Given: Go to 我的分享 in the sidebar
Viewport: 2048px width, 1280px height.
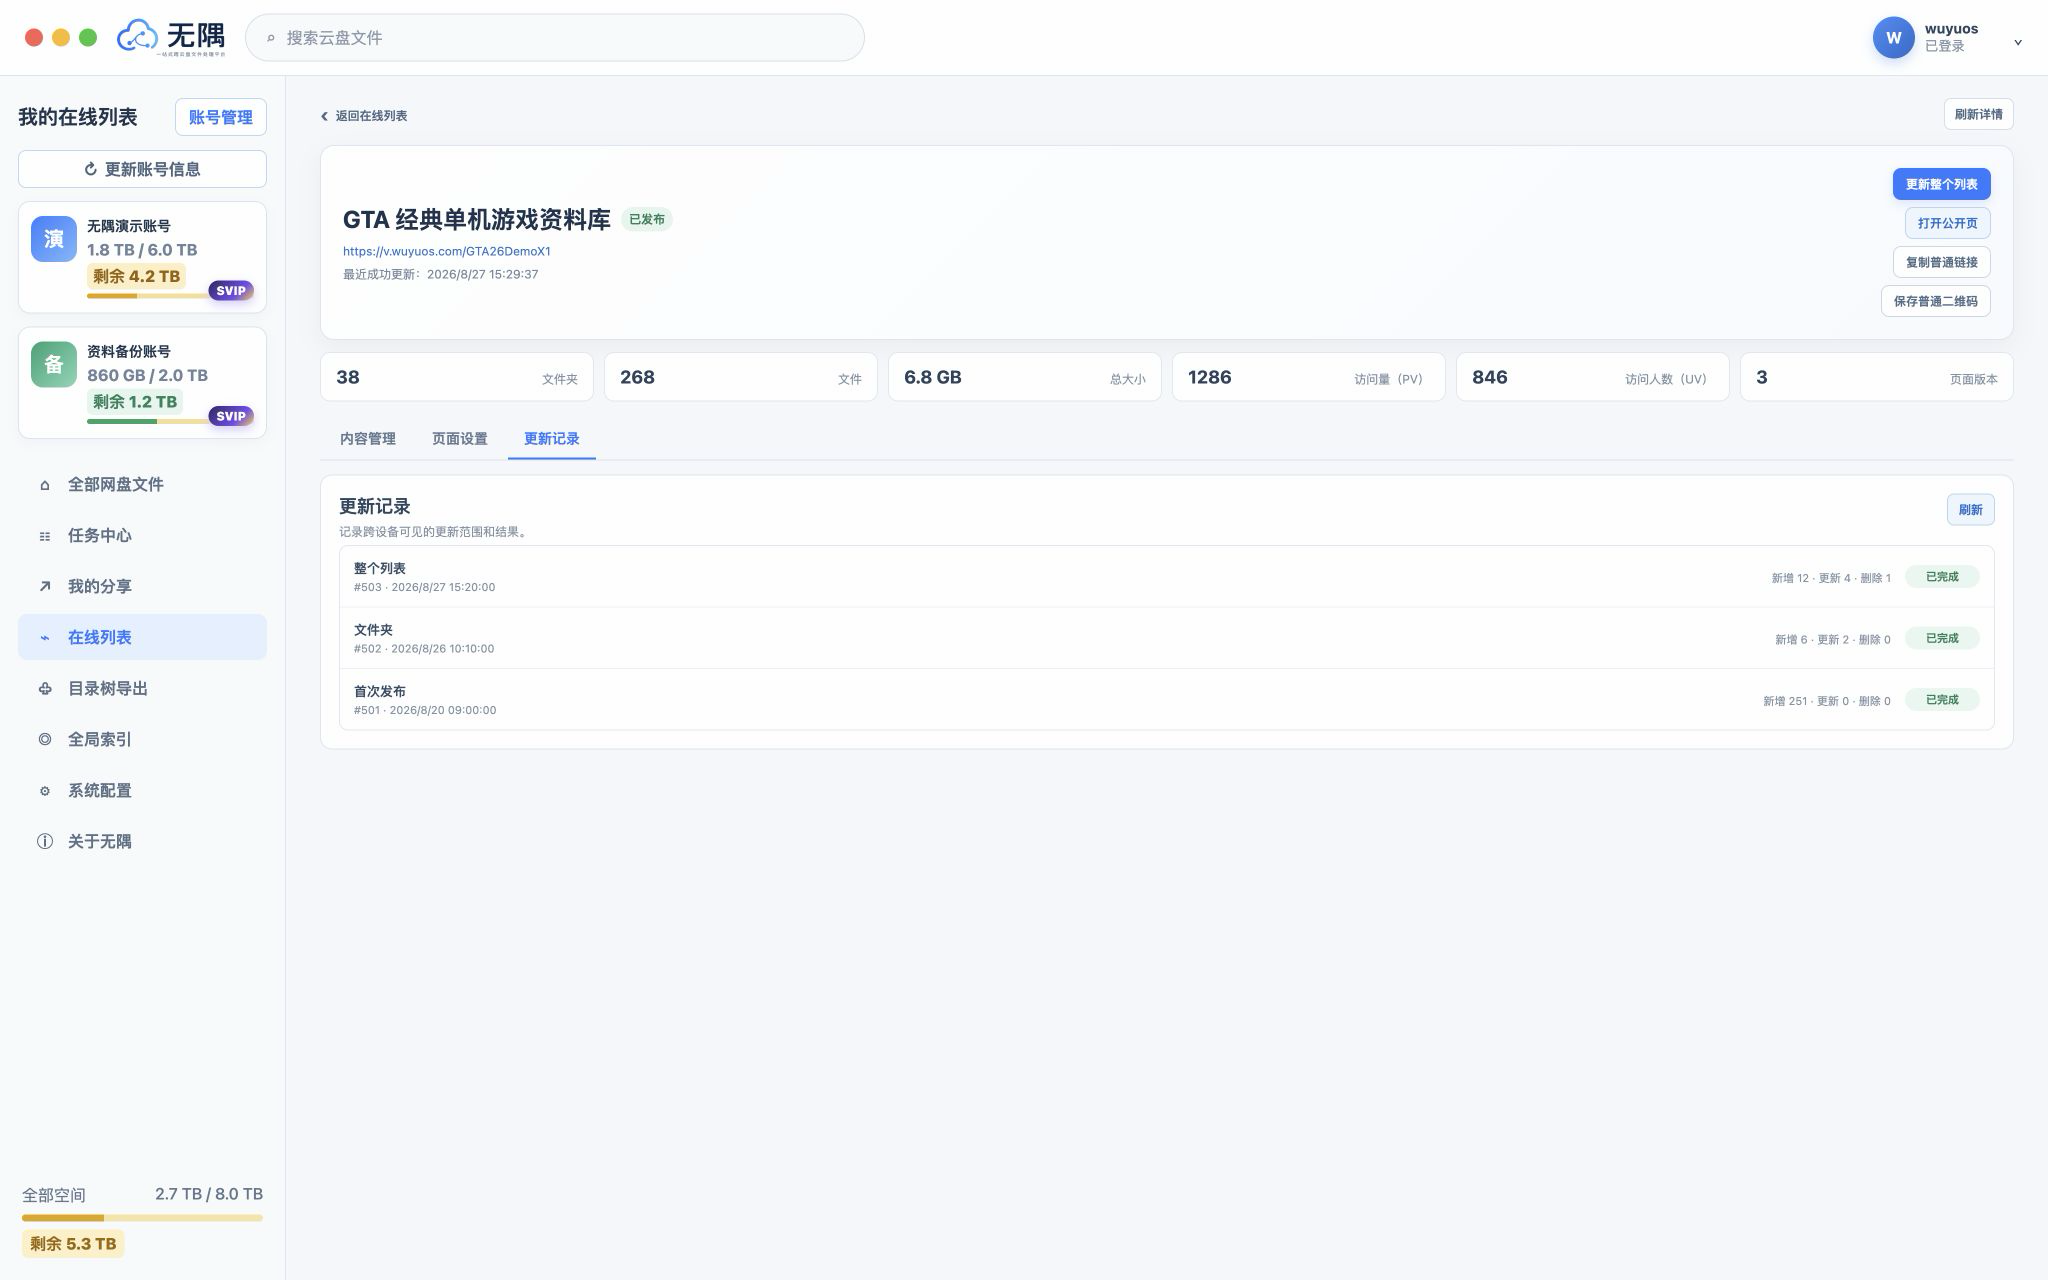Looking at the screenshot, I should click(142, 587).
